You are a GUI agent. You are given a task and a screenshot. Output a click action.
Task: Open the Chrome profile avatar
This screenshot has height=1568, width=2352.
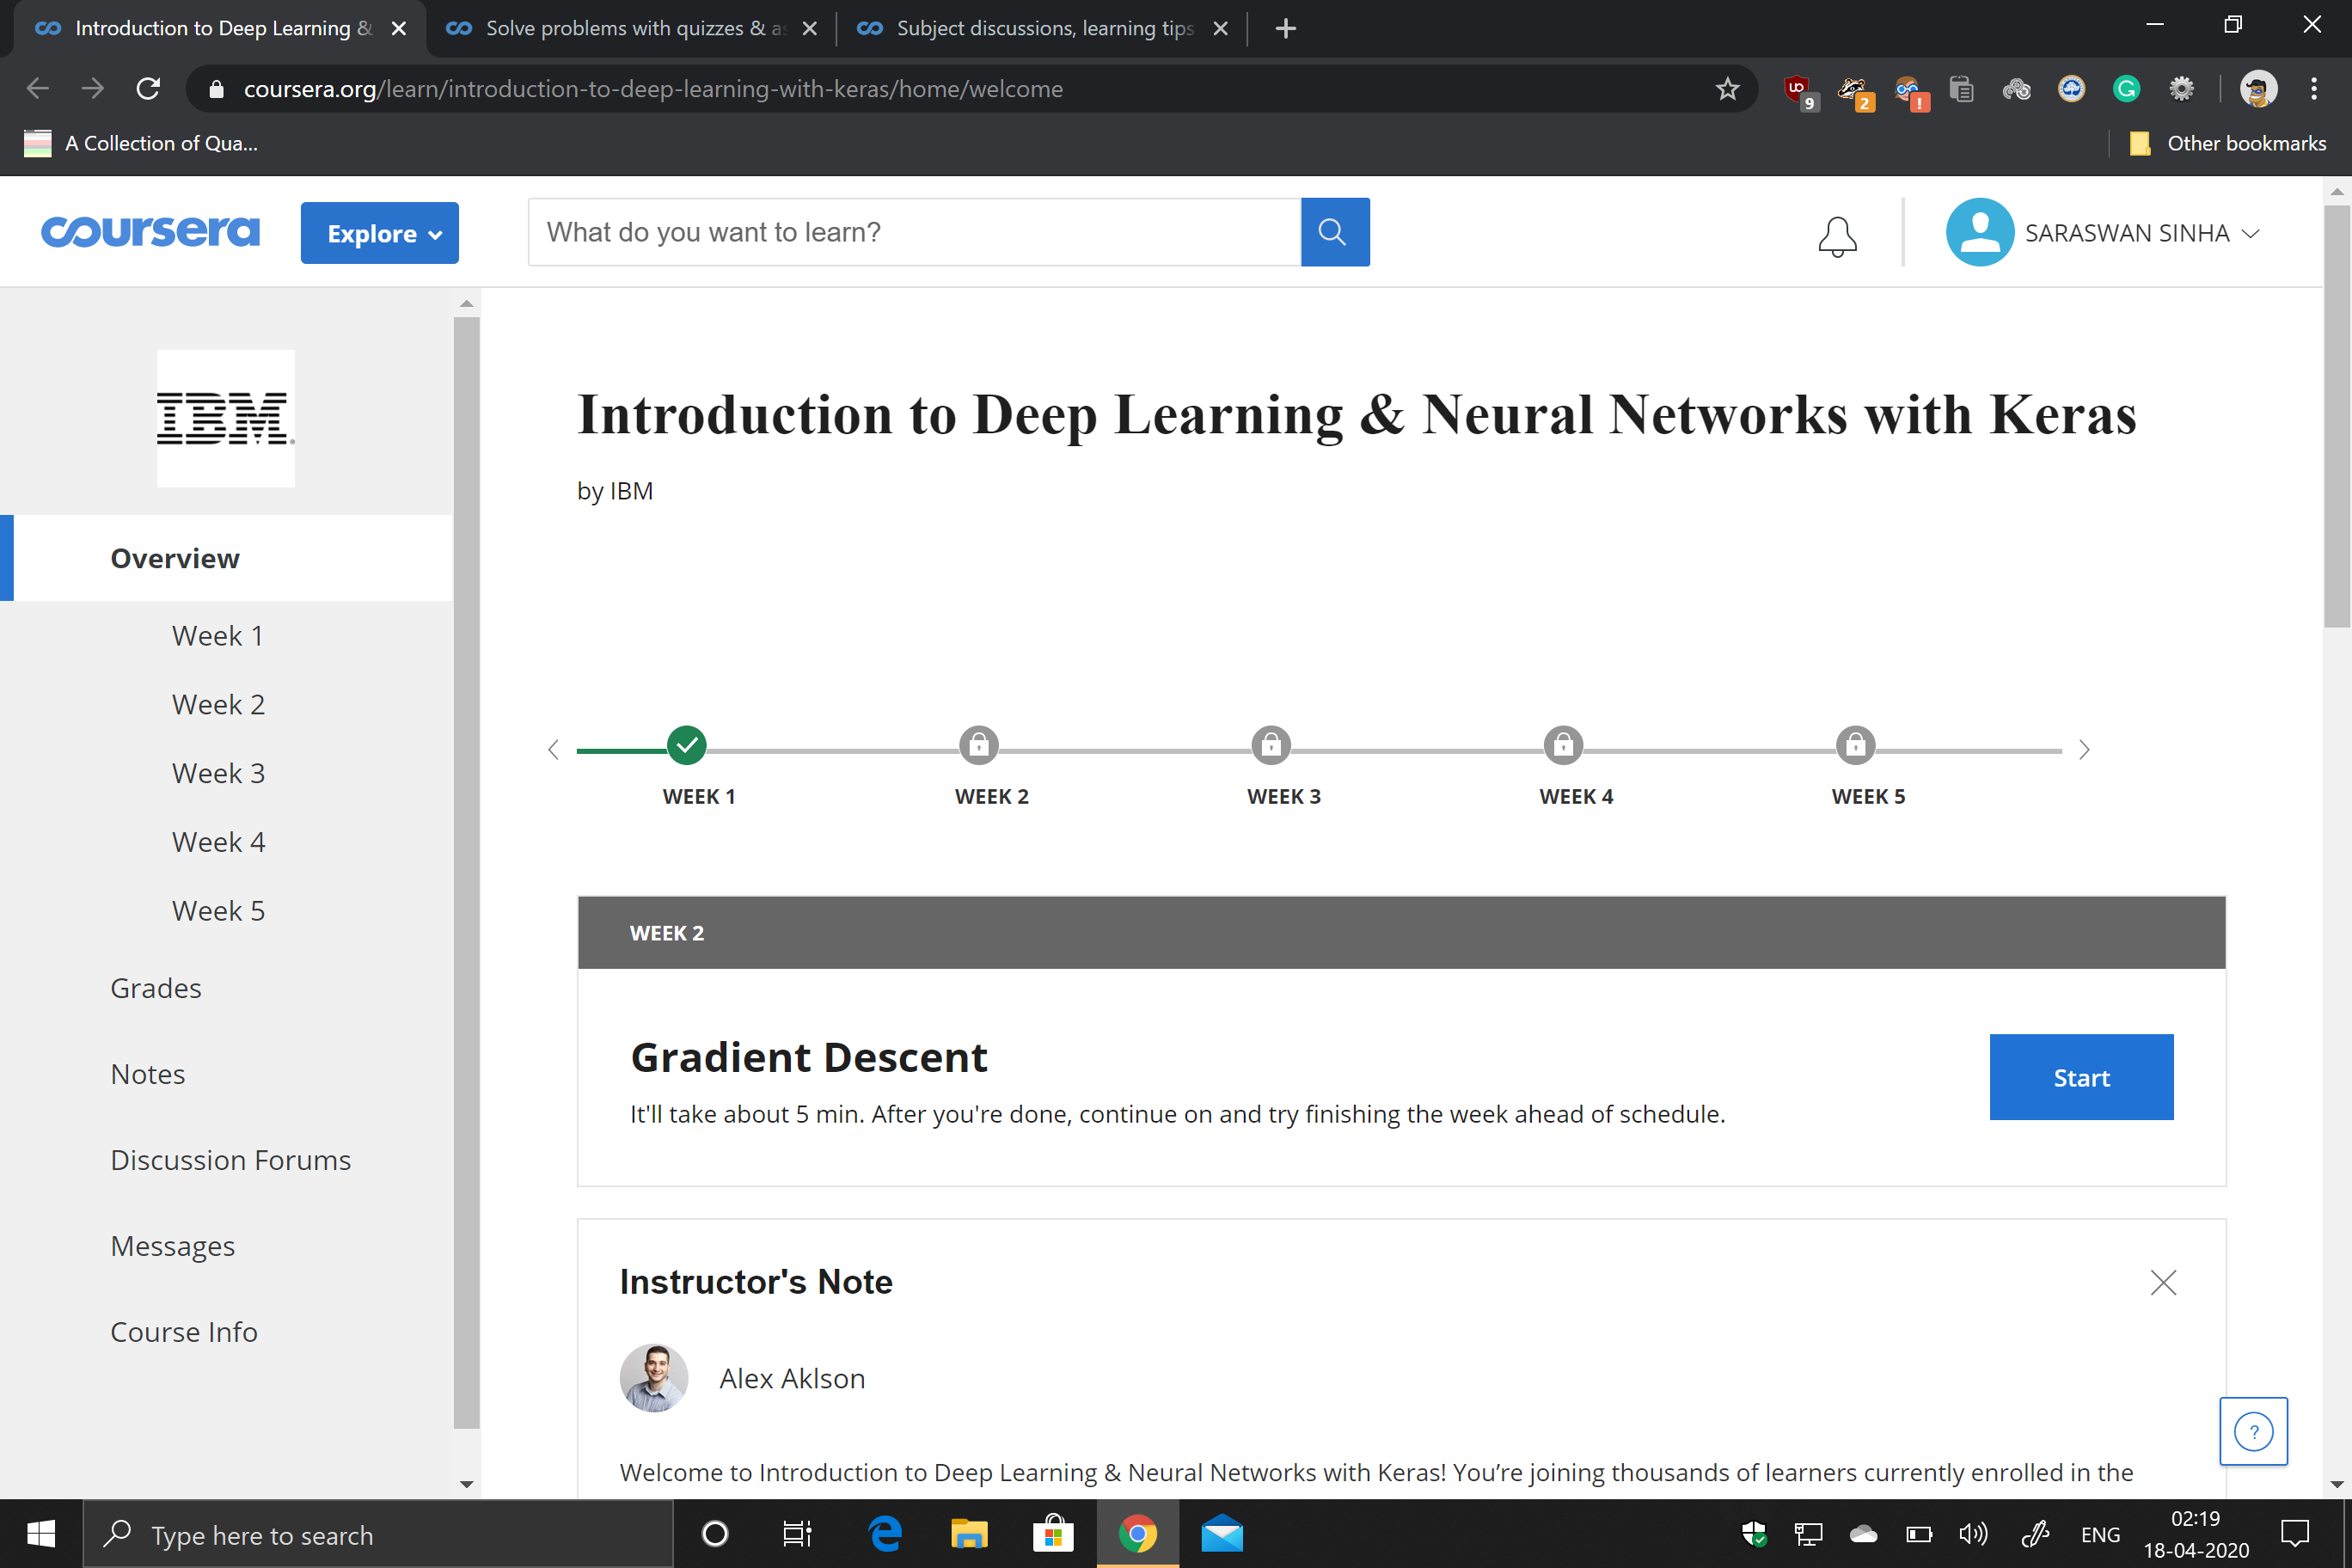pos(2259,89)
